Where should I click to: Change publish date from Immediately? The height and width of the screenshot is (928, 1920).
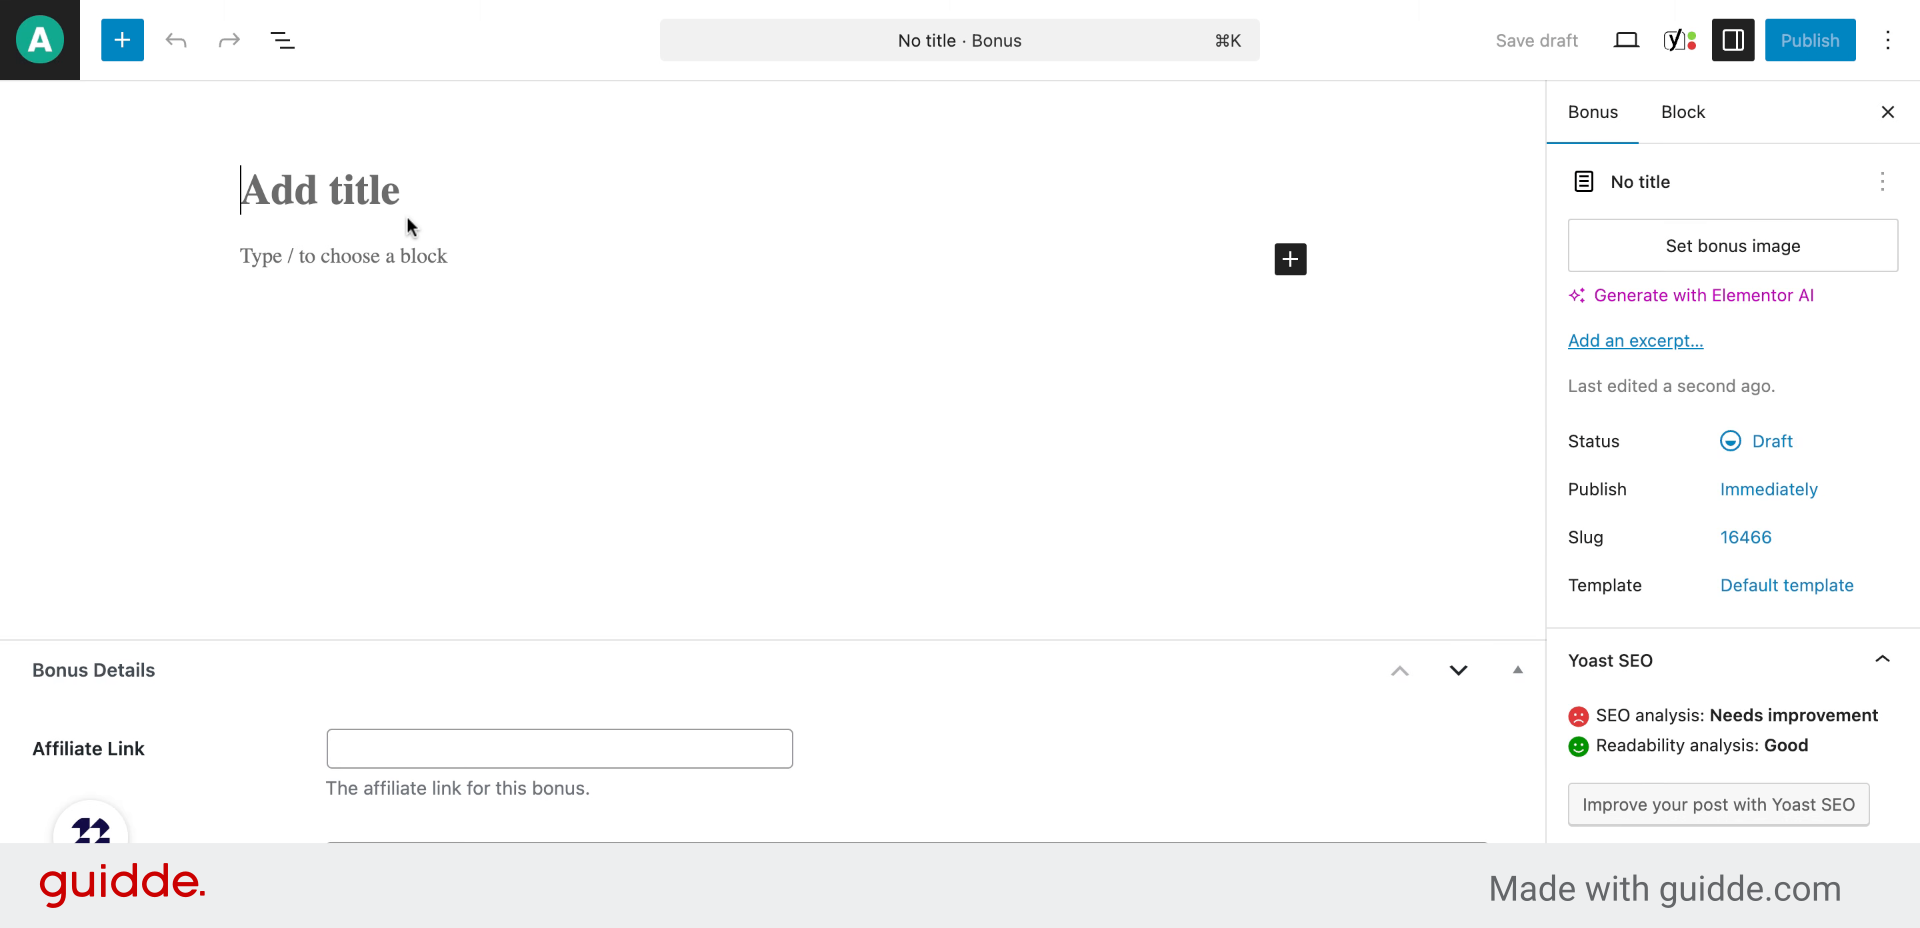[x=1768, y=489]
